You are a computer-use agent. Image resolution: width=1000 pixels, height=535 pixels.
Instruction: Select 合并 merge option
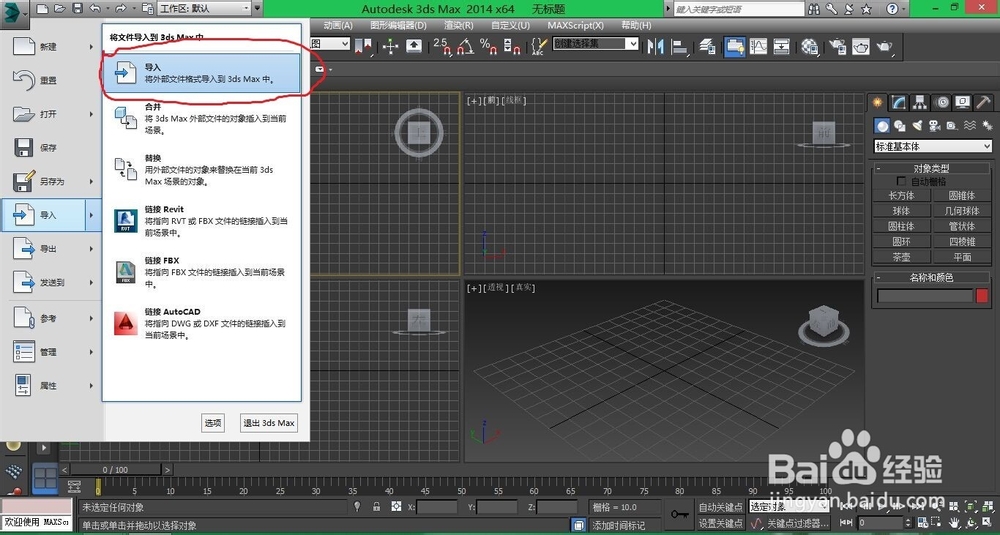tap(202, 119)
